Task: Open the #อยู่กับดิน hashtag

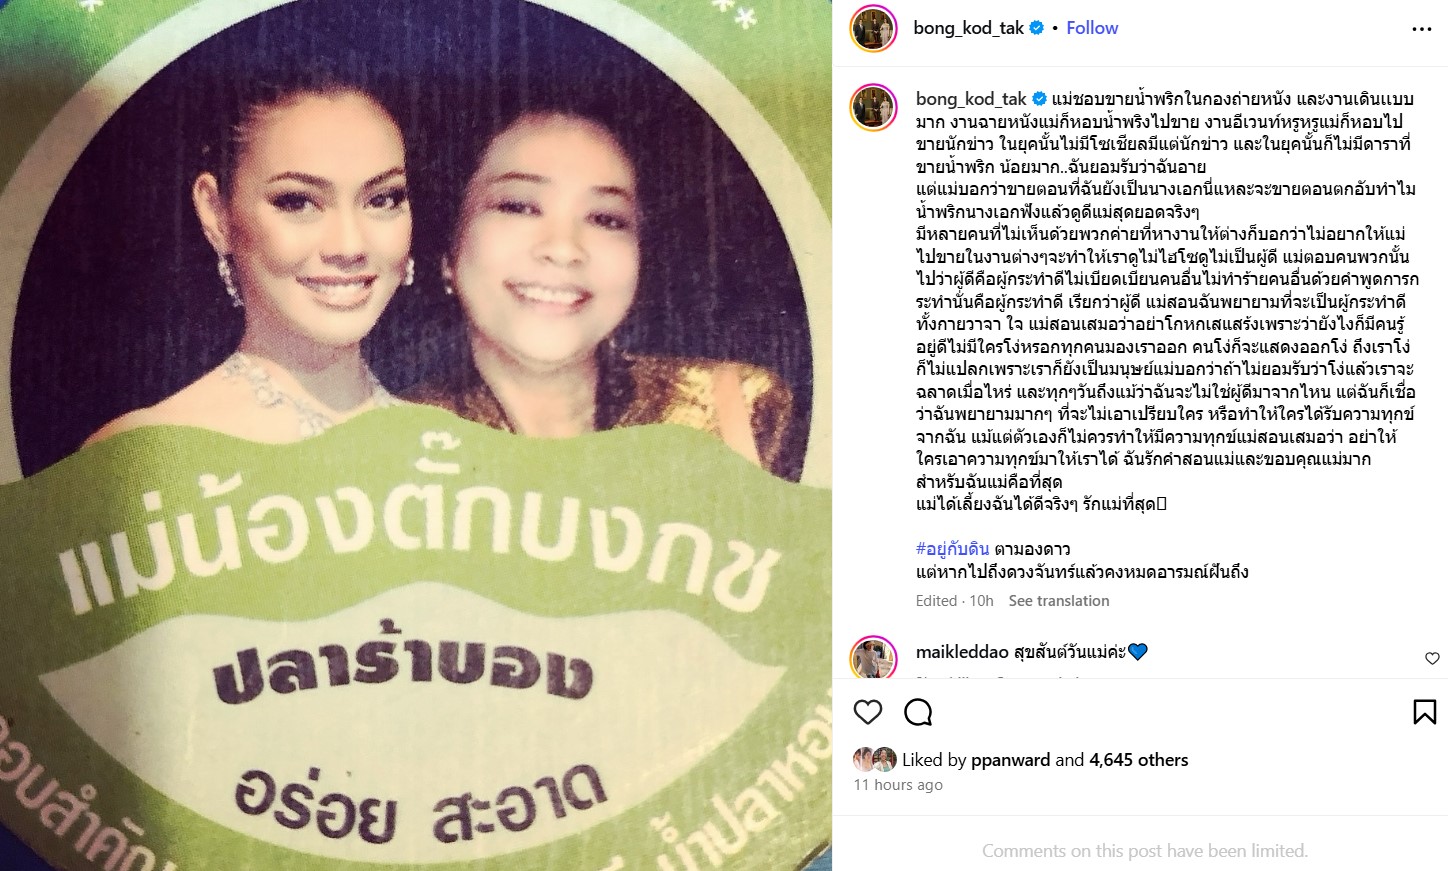Action: (952, 549)
